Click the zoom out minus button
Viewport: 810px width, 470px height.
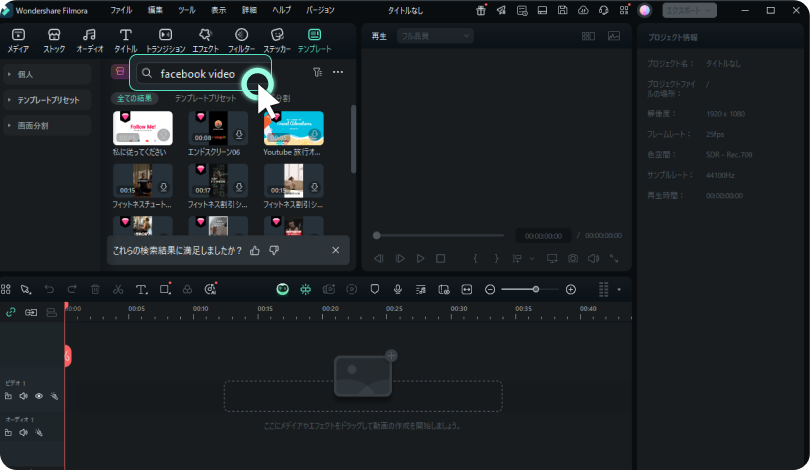[x=490, y=290]
